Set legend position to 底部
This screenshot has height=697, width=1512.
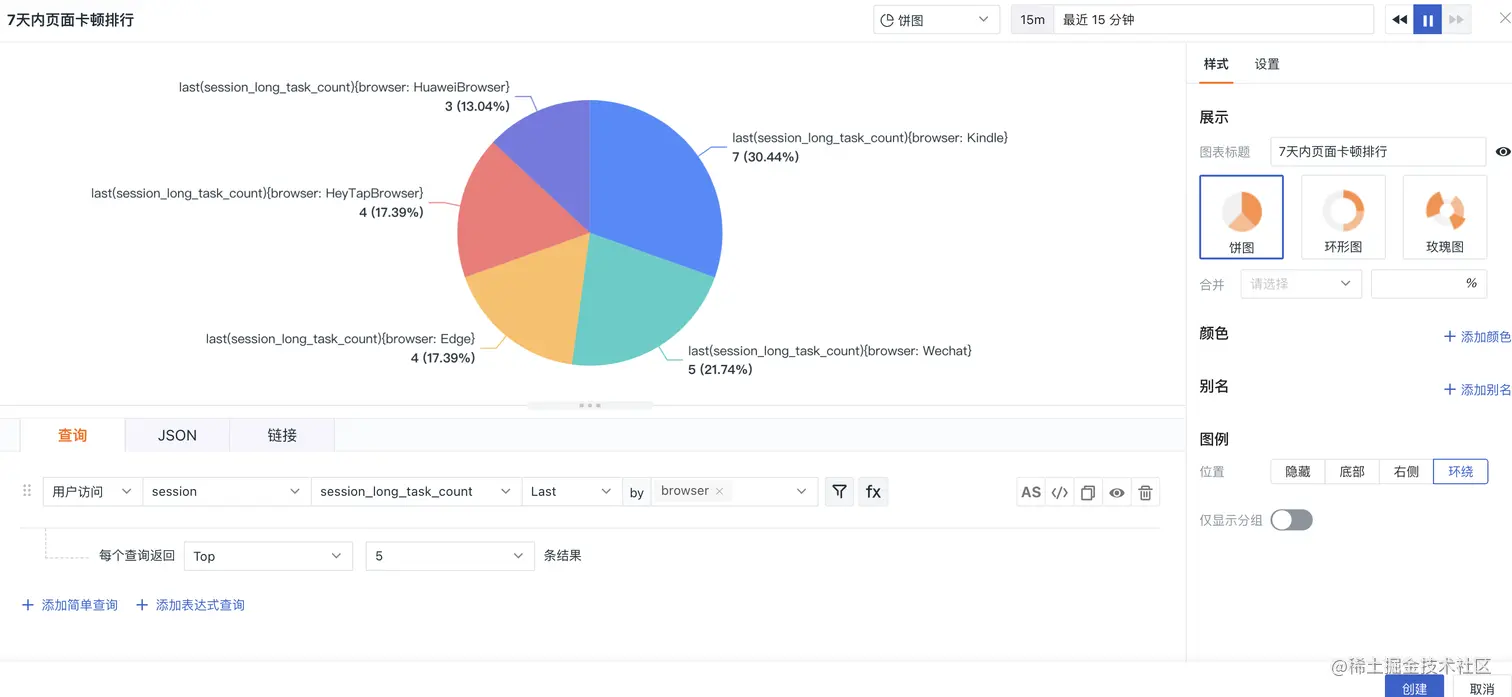point(1352,471)
